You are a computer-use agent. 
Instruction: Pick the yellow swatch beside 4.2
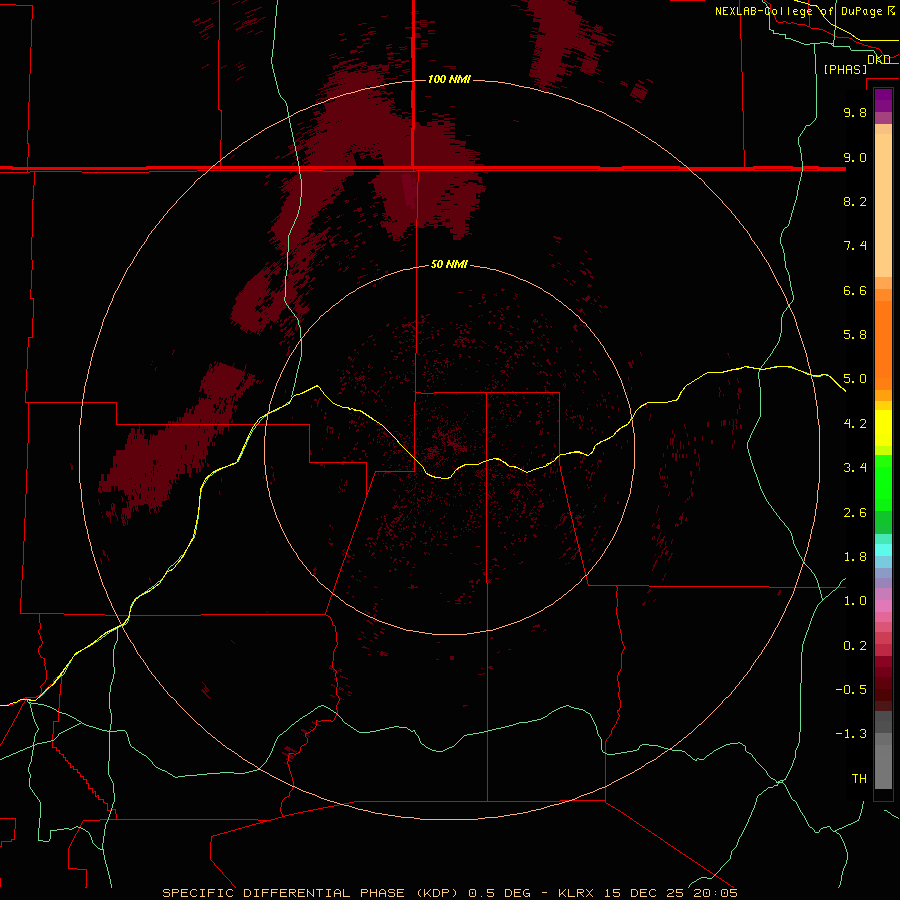coord(883,428)
